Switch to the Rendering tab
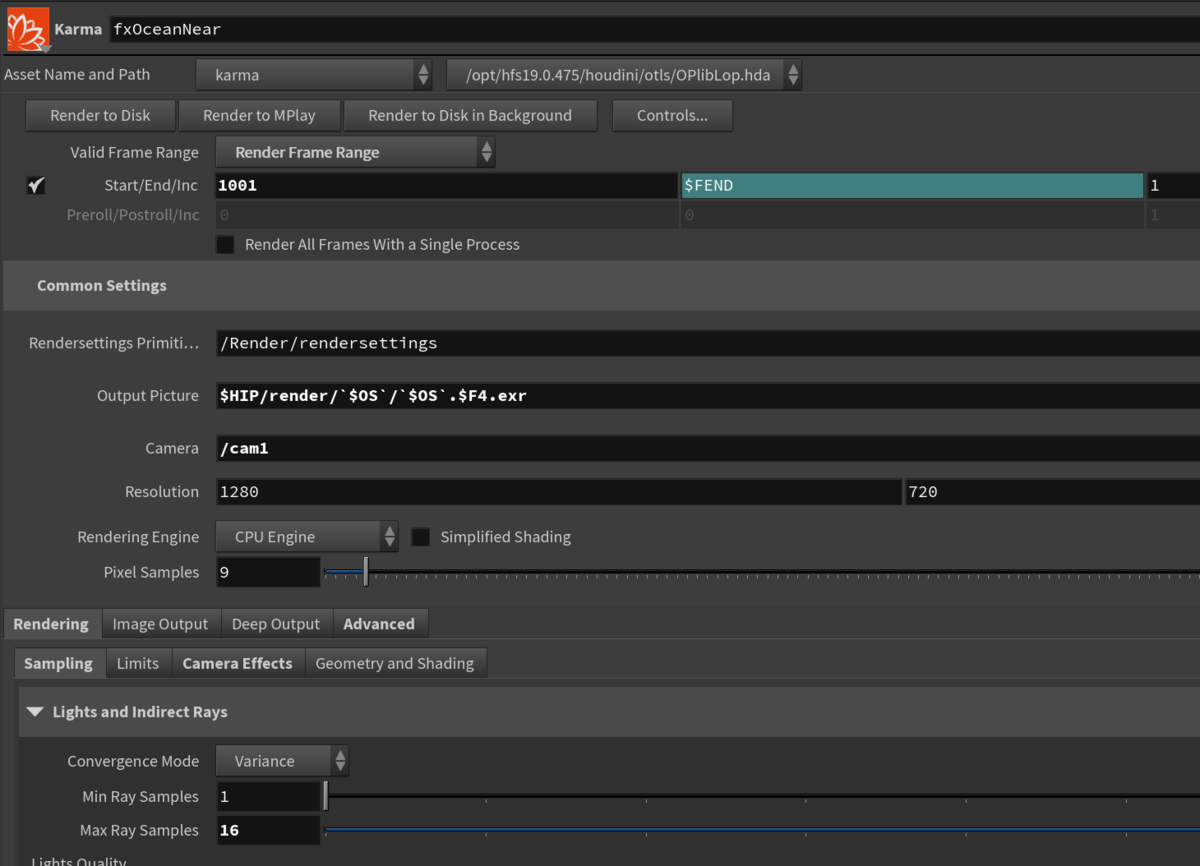This screenshot has width=1200, height=866. point(51,624)
